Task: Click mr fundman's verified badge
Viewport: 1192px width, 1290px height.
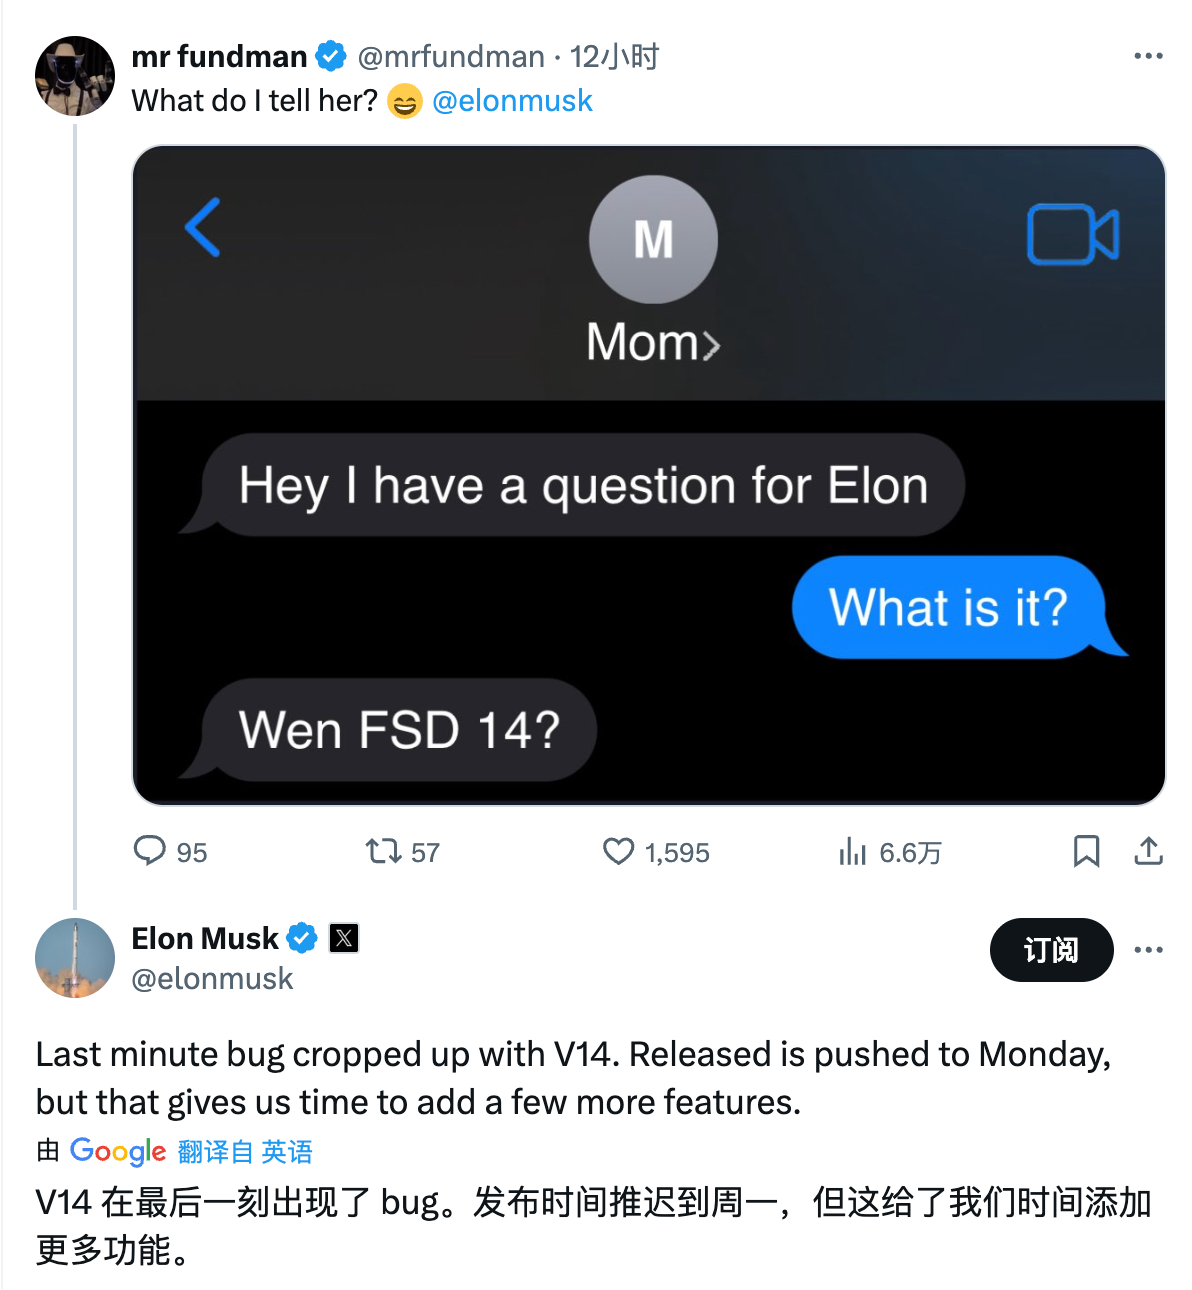Action: 331,56
